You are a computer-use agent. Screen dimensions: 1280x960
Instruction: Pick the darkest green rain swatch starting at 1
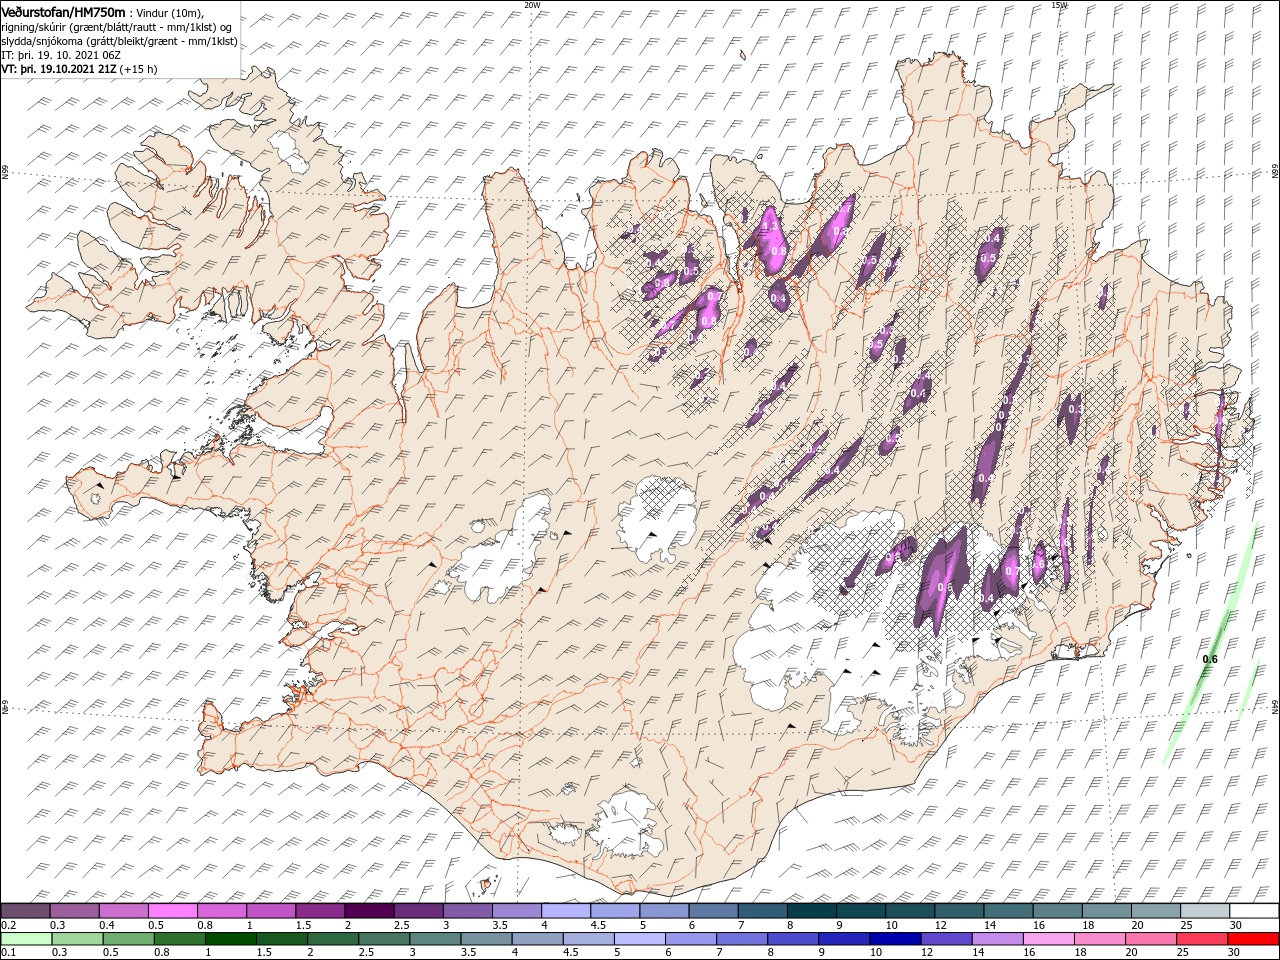(x=230, y=938)
